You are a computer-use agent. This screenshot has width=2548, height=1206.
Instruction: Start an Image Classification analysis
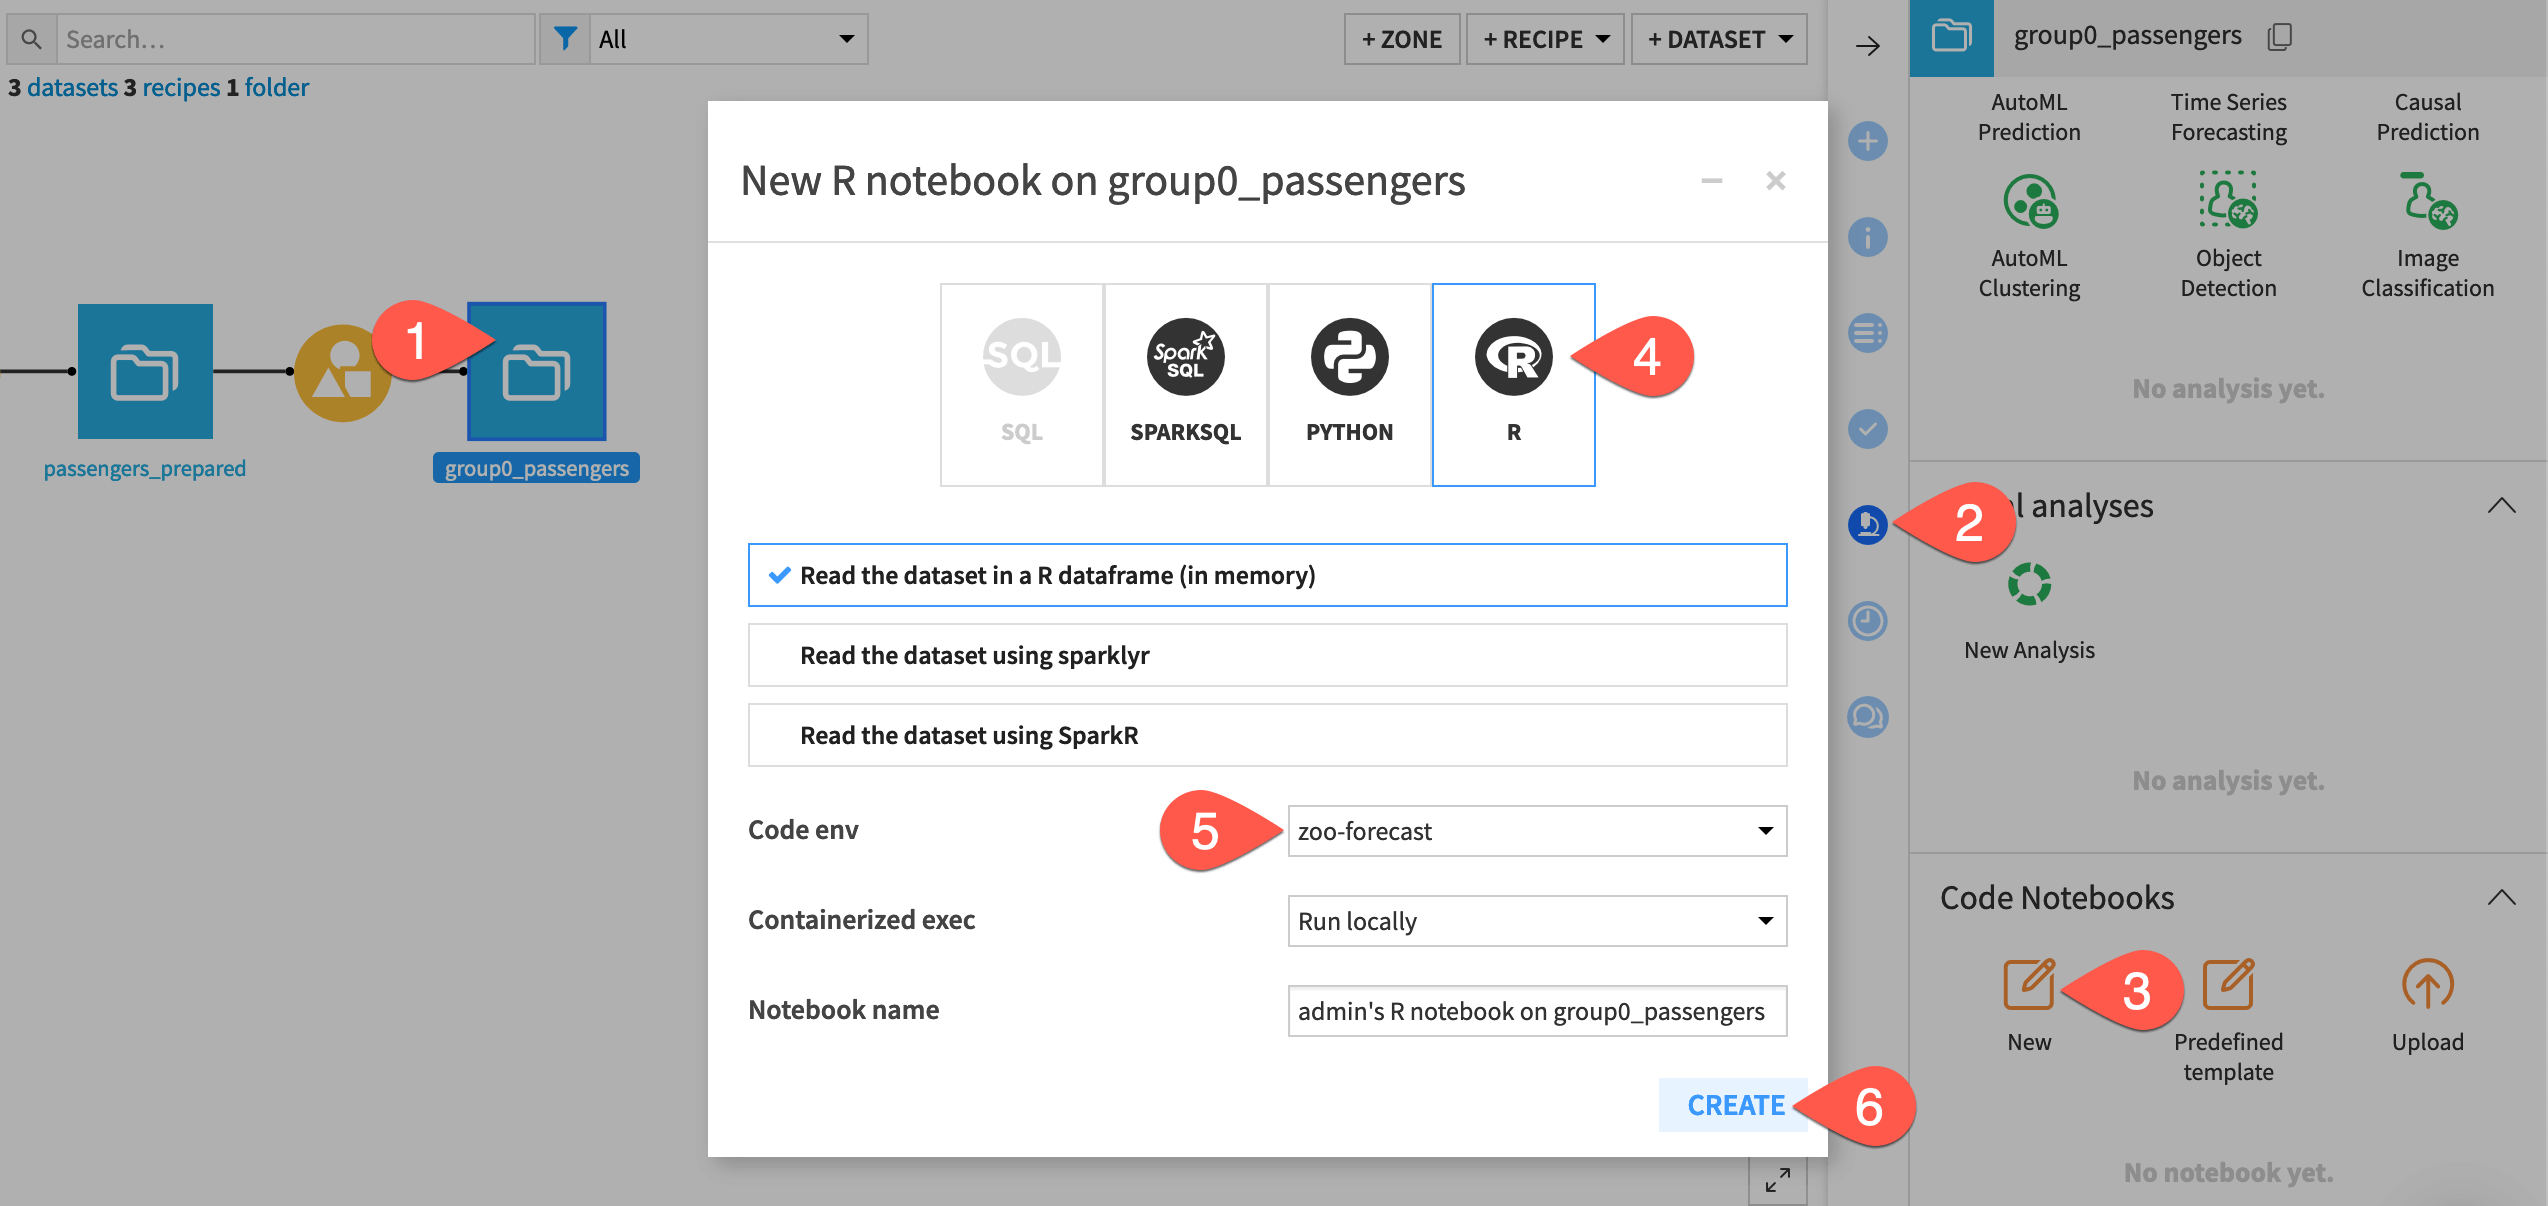tap(2427, 237)
